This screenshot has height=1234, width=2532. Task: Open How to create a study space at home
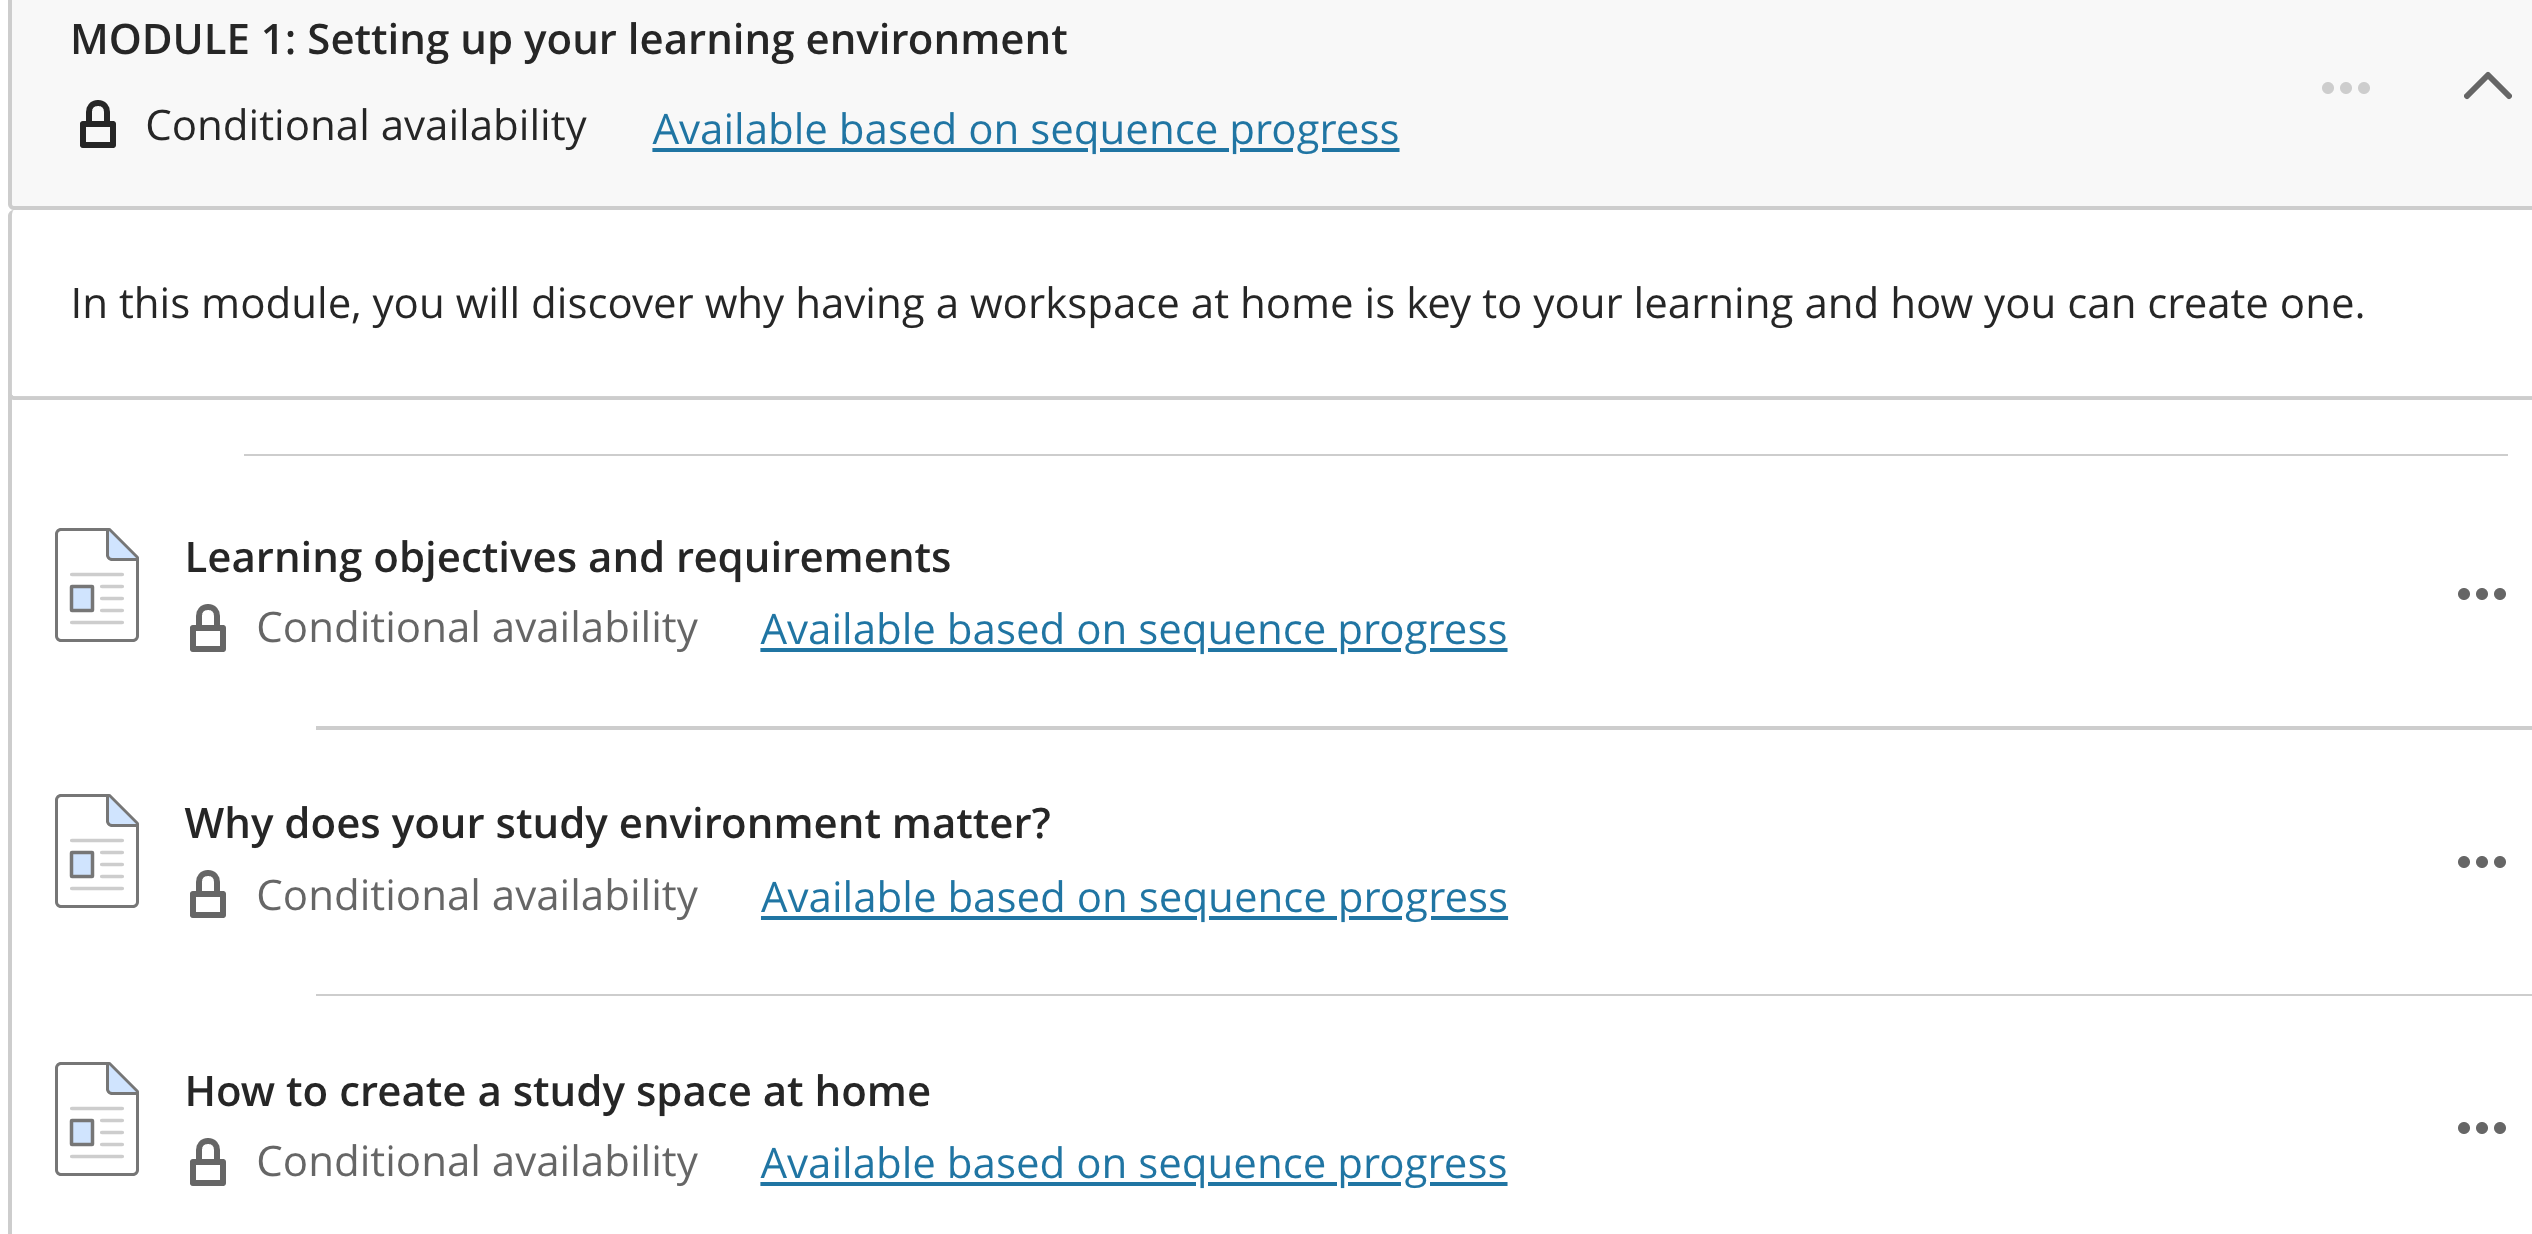pos(557,1091)
